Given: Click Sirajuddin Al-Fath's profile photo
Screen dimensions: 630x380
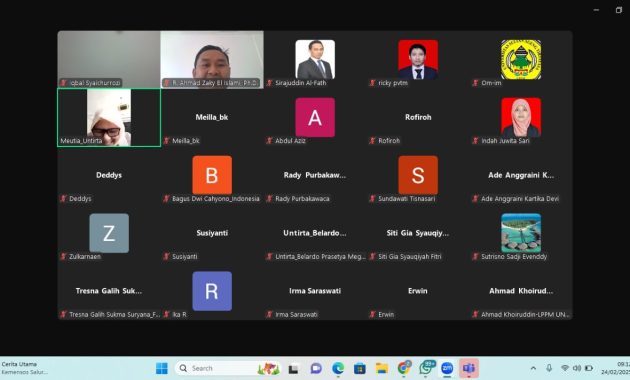Looking at the screenshot, I should (x=315, y=59).
